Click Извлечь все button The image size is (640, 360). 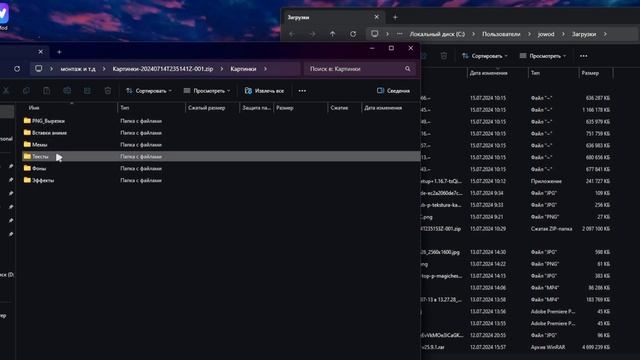[x=264, y=91]
